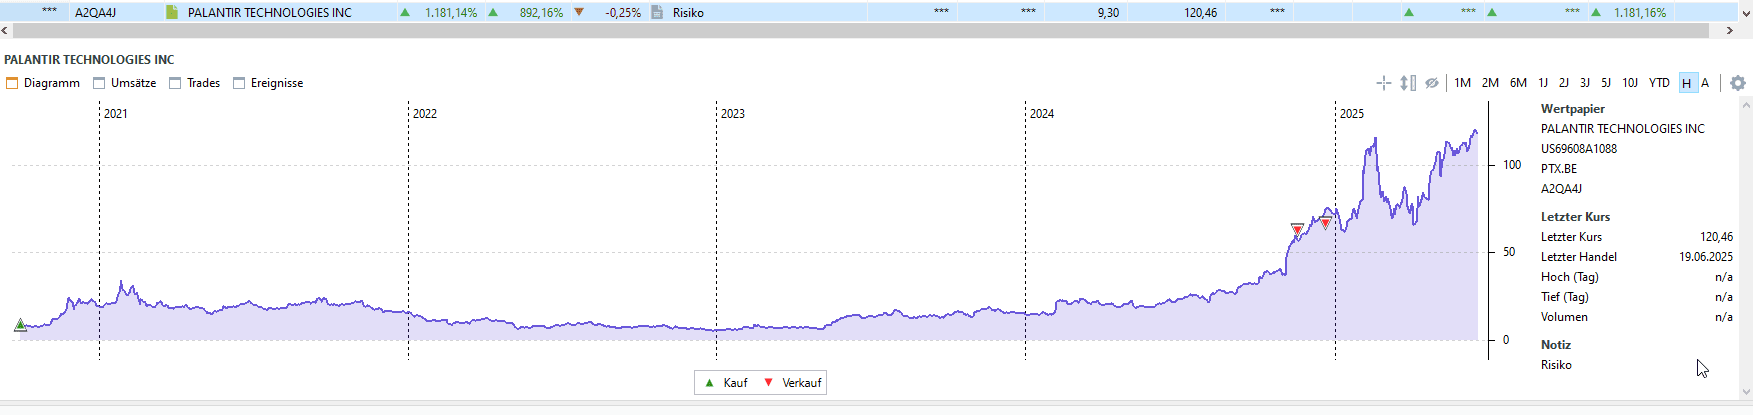1753x415 pixels.
Task: Click the 892,16% value in the row
Action: (x=541, y=13)
